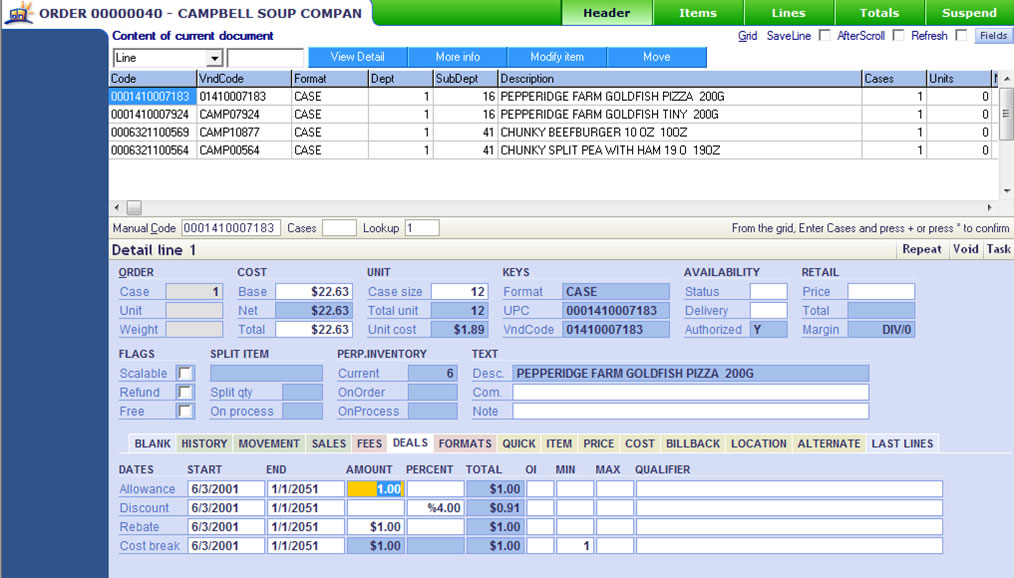
Task: Click the Note text field
Action: [x=691, y=411]
